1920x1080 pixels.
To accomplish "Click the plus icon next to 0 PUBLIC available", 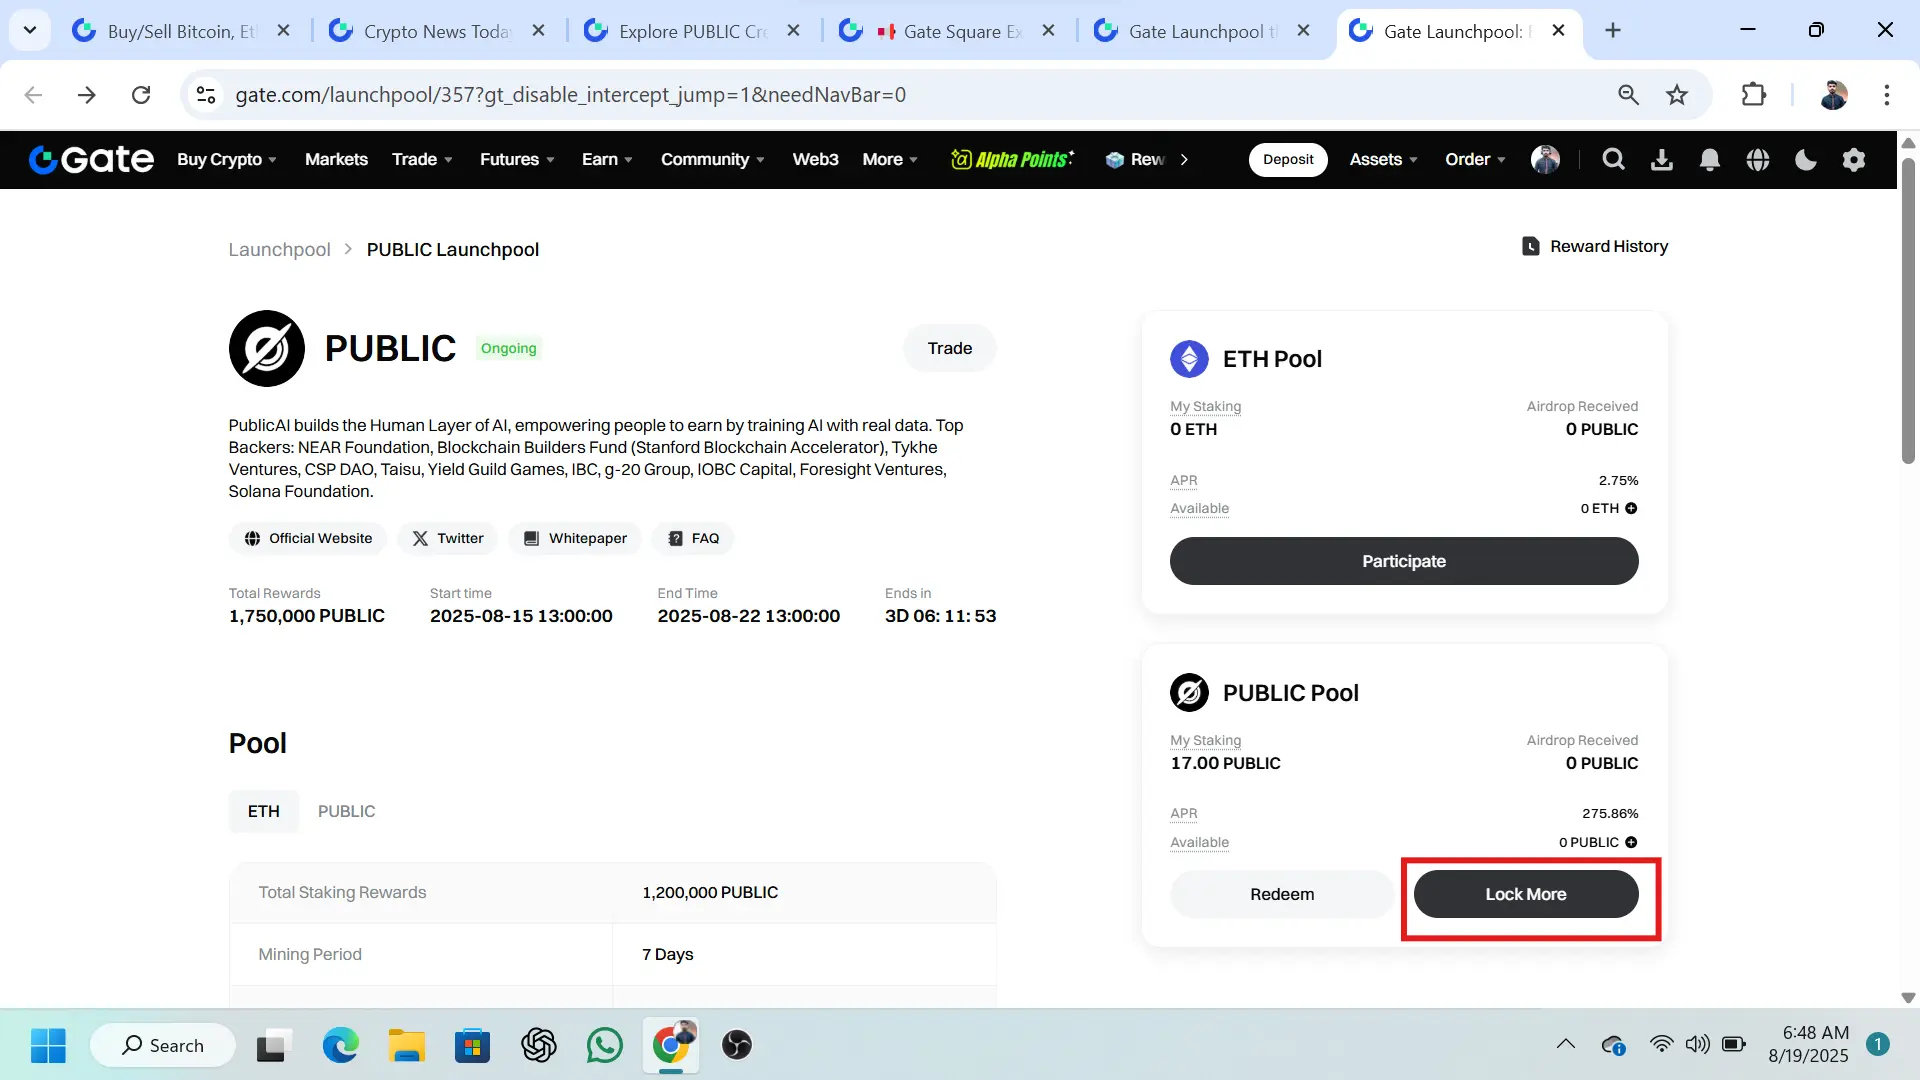I will (x=1631, y=842).
